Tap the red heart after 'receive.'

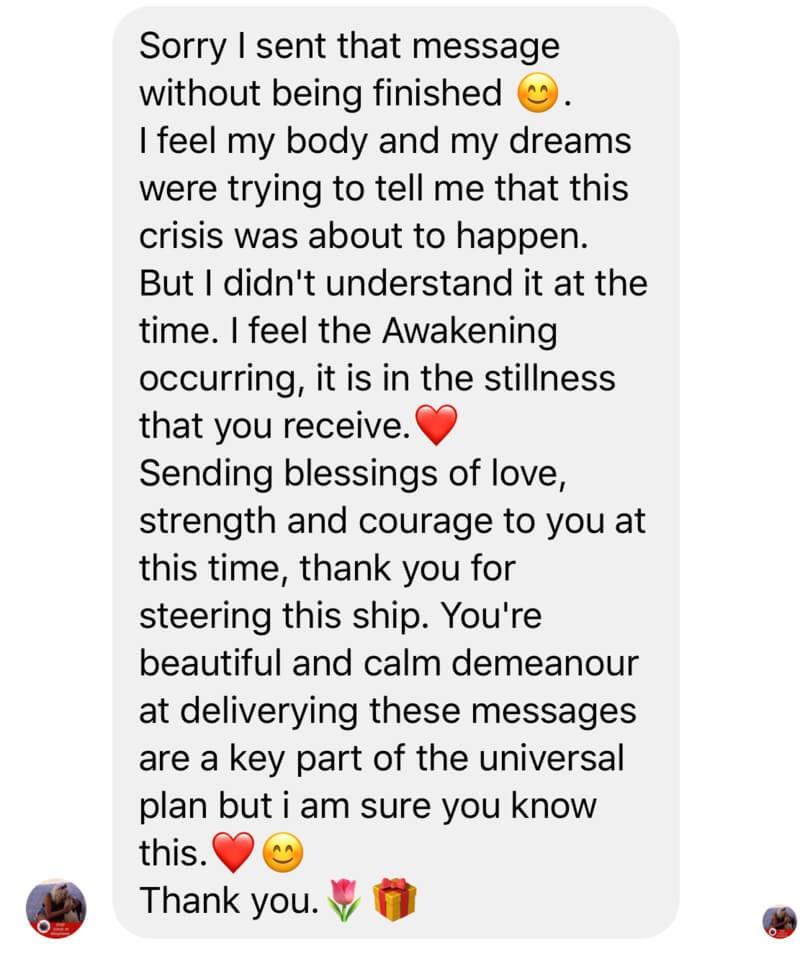436,424
